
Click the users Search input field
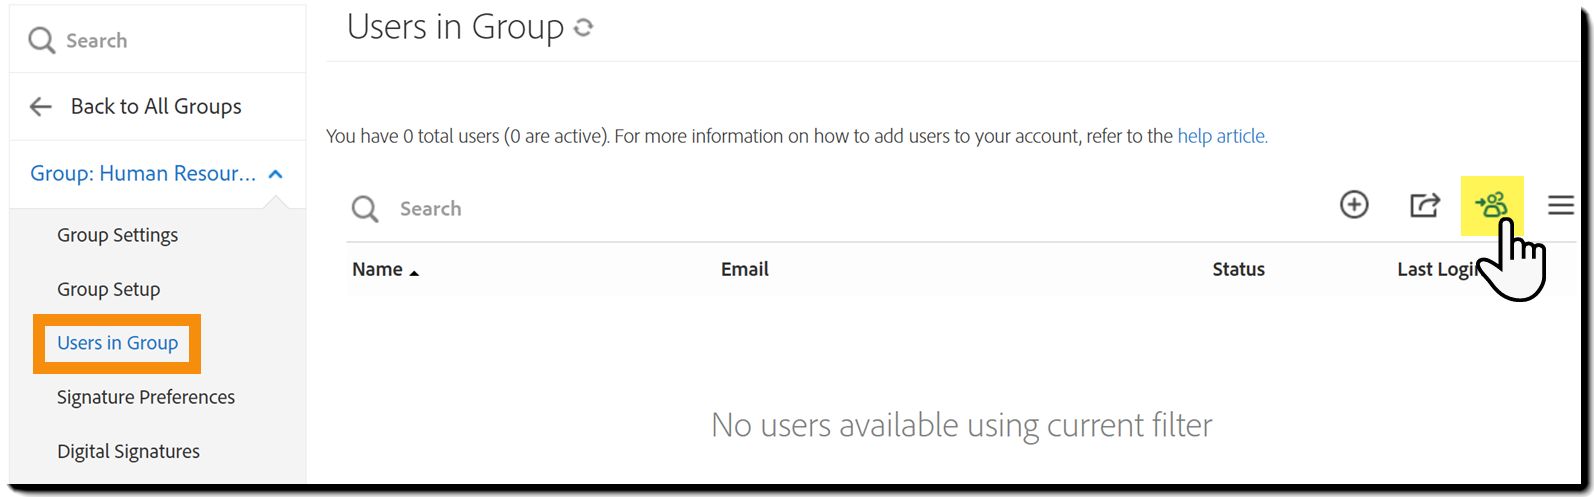point(700,209)
